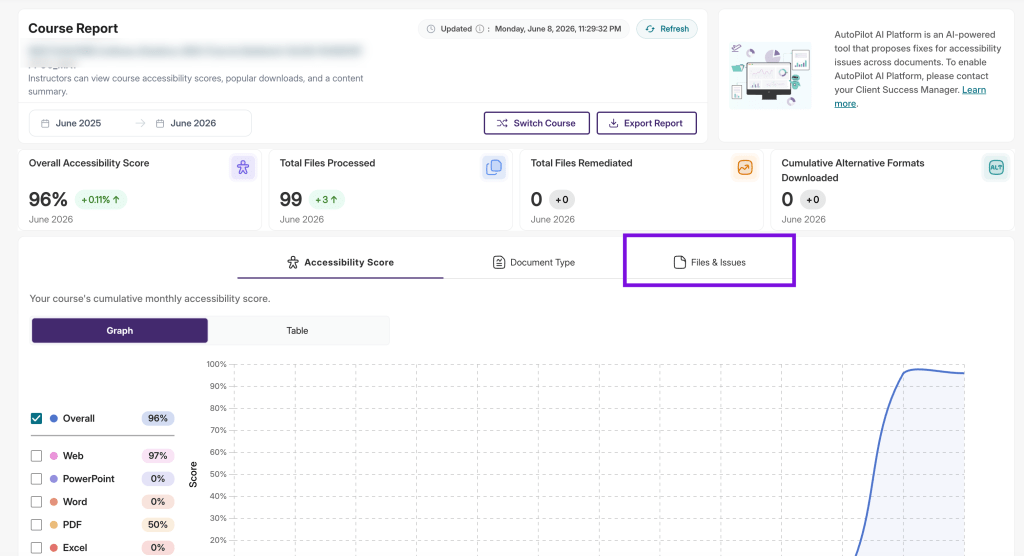The image size is (1024, 556).
Task: Open the June 2026 end date field
Action: 193,123
